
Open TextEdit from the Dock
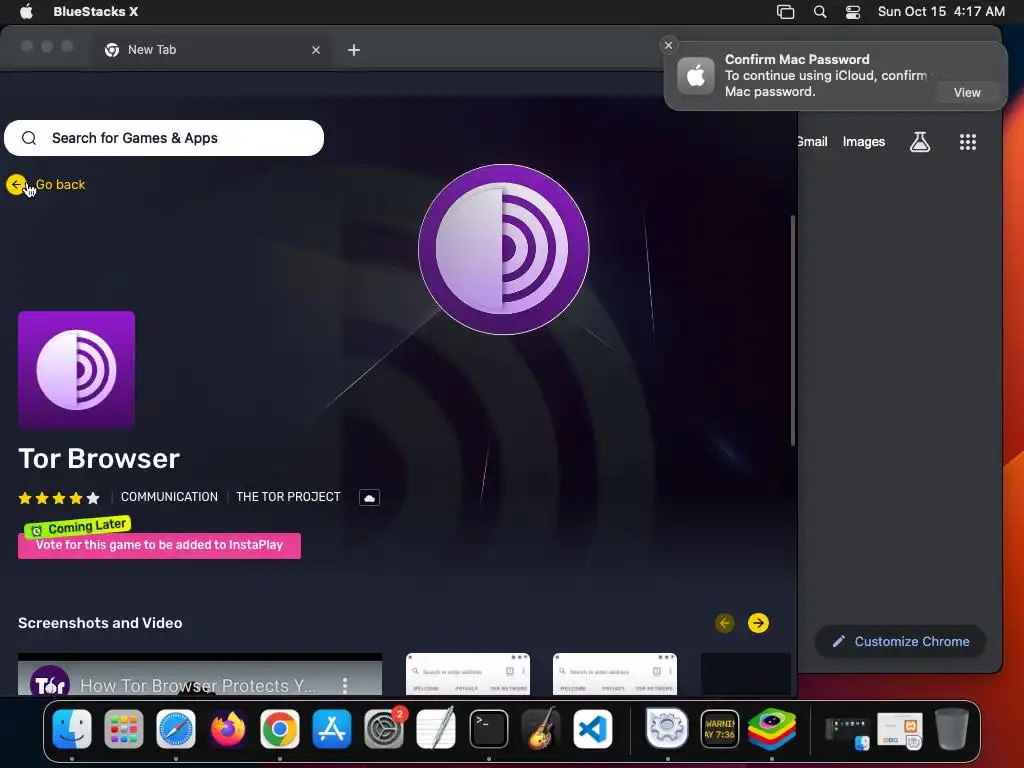pyautogui.click(x=436, y=729)
